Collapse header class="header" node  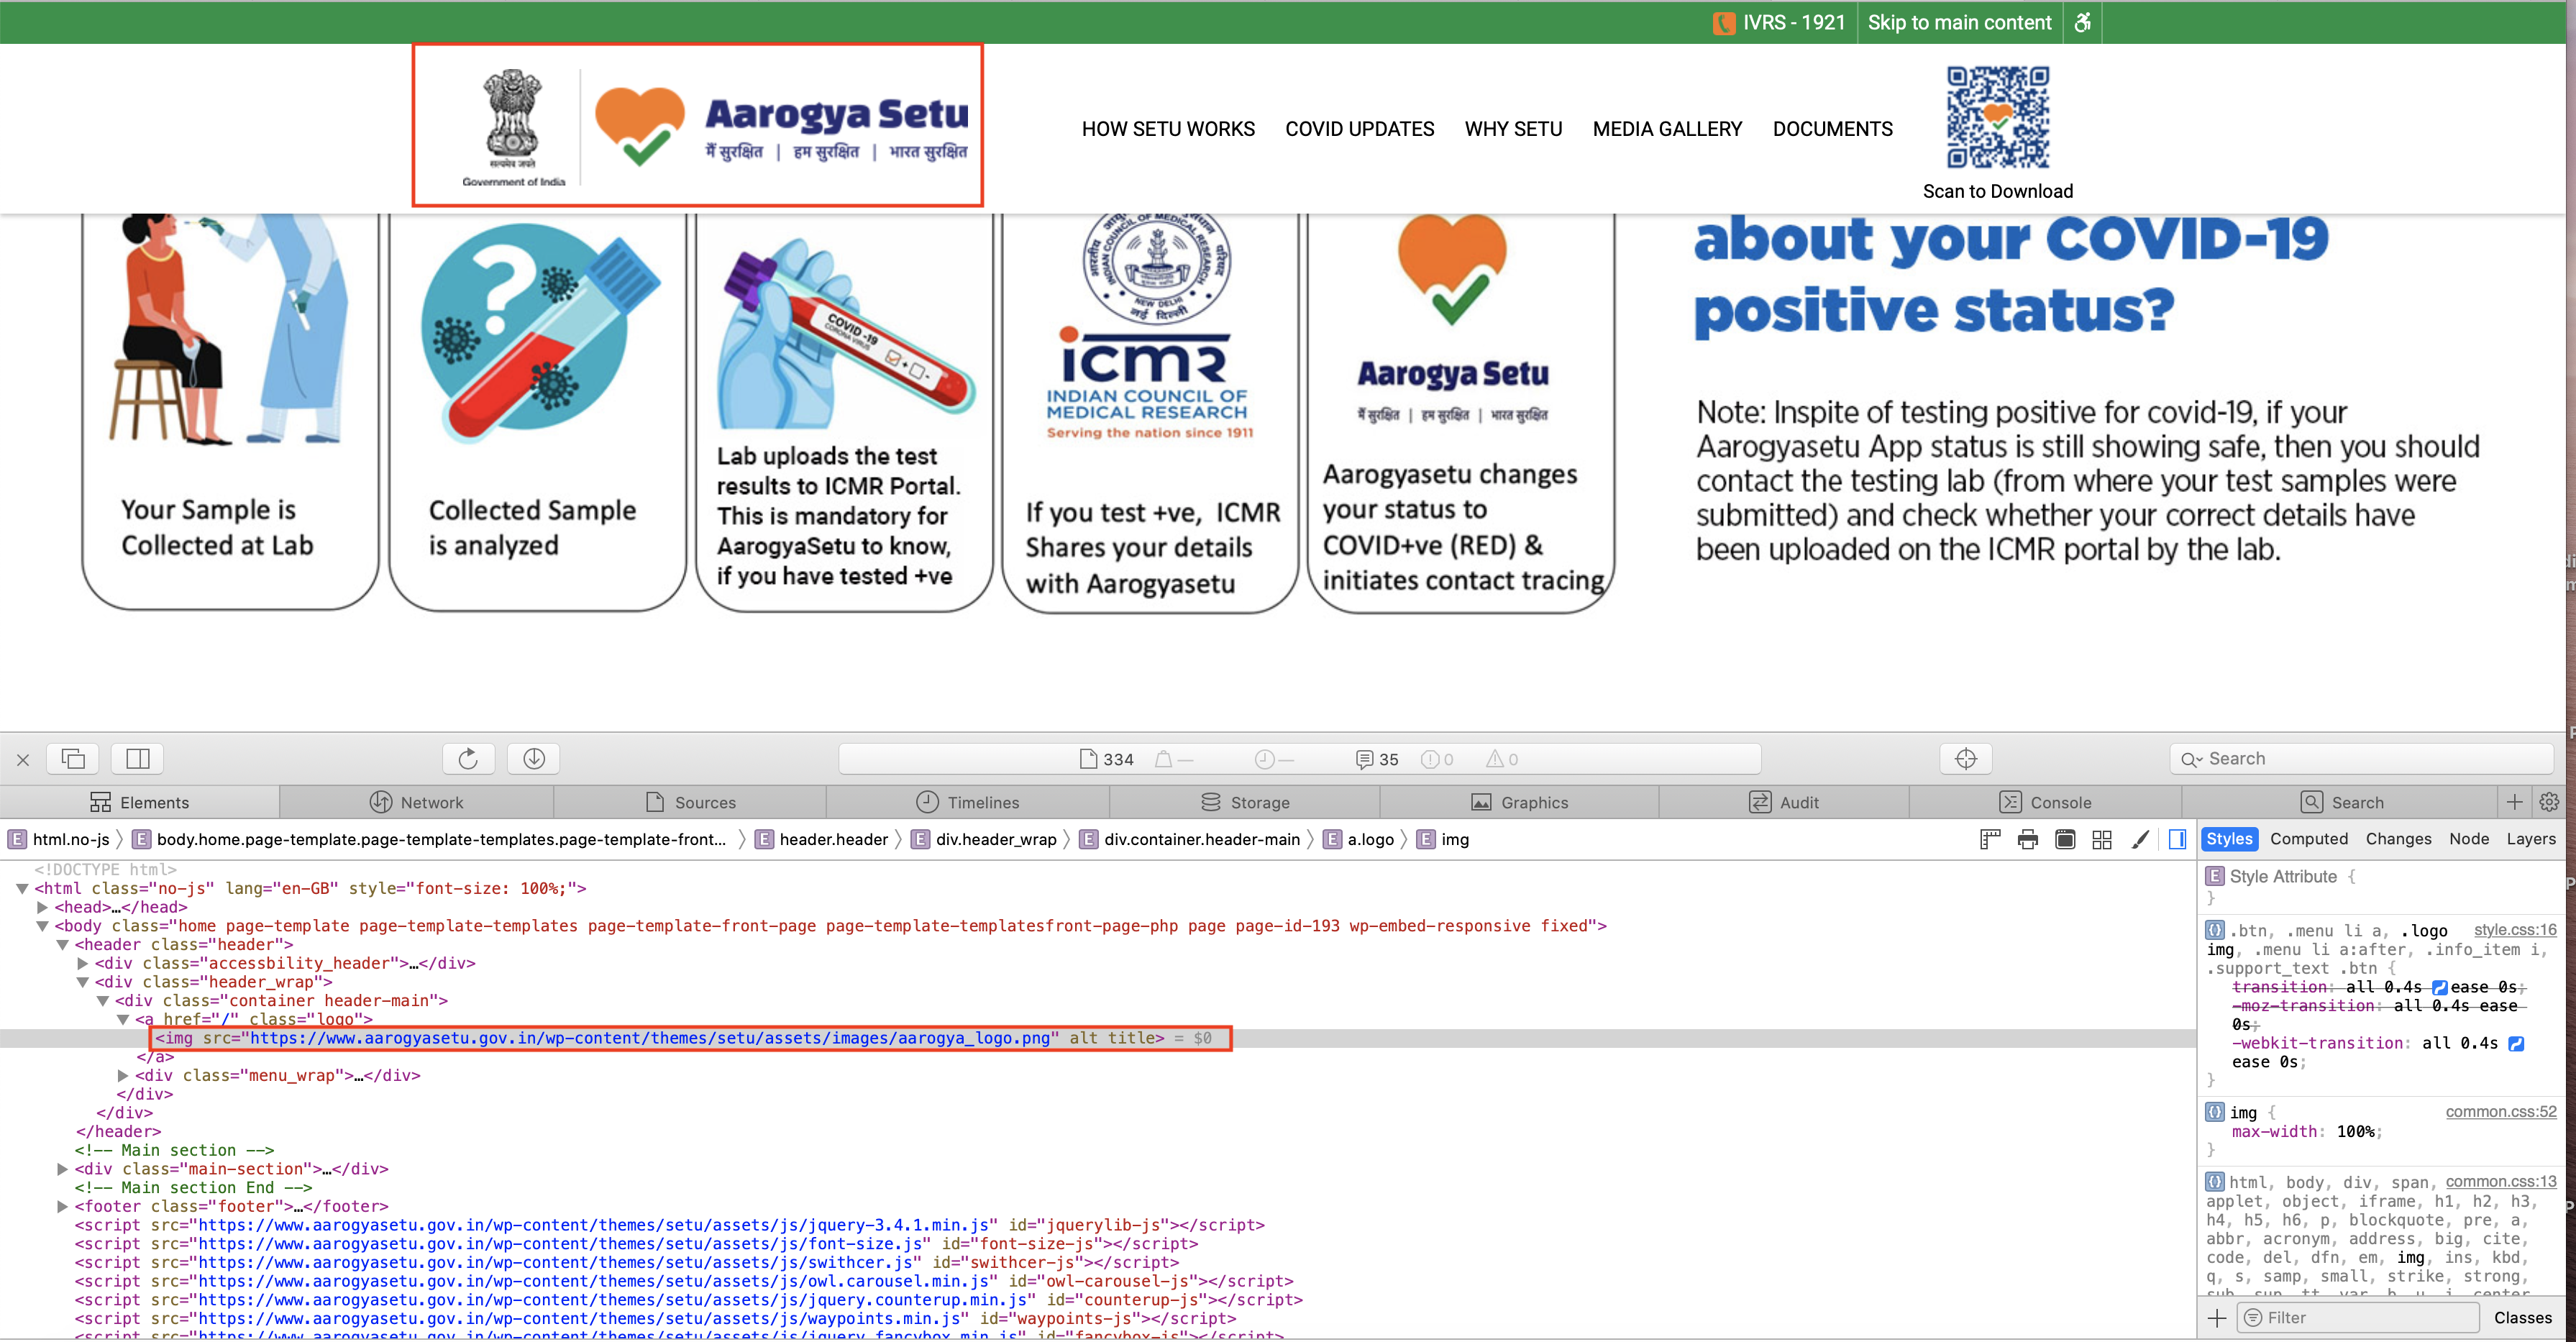click(x=62, y=945)
